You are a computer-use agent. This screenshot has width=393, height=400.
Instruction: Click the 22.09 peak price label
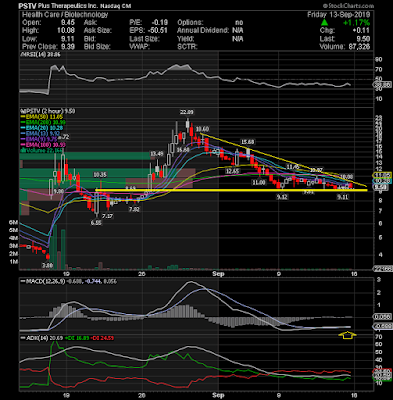187,112
